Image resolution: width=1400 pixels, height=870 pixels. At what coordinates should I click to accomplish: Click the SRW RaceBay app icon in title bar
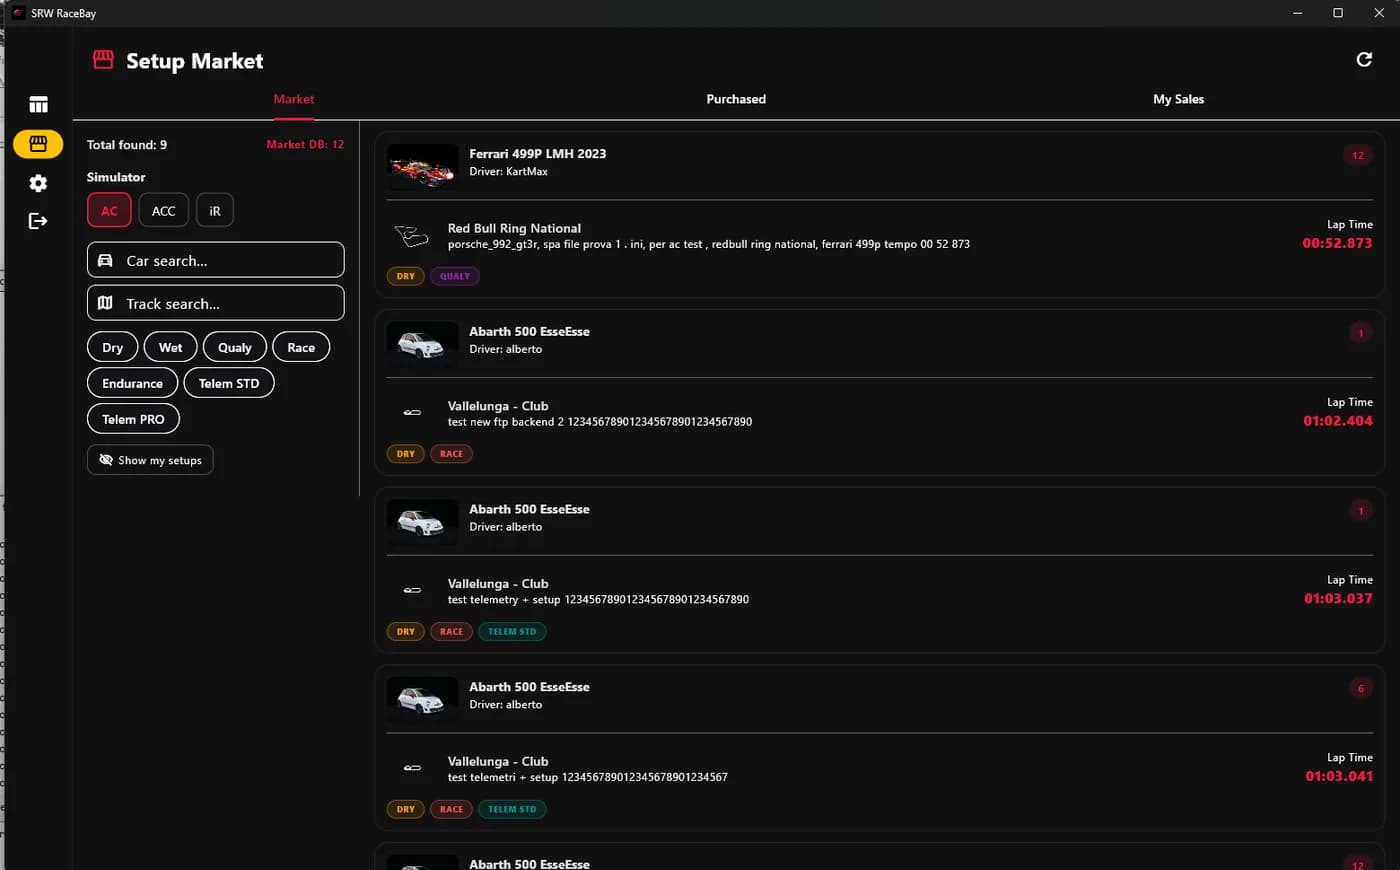point(18,13)
